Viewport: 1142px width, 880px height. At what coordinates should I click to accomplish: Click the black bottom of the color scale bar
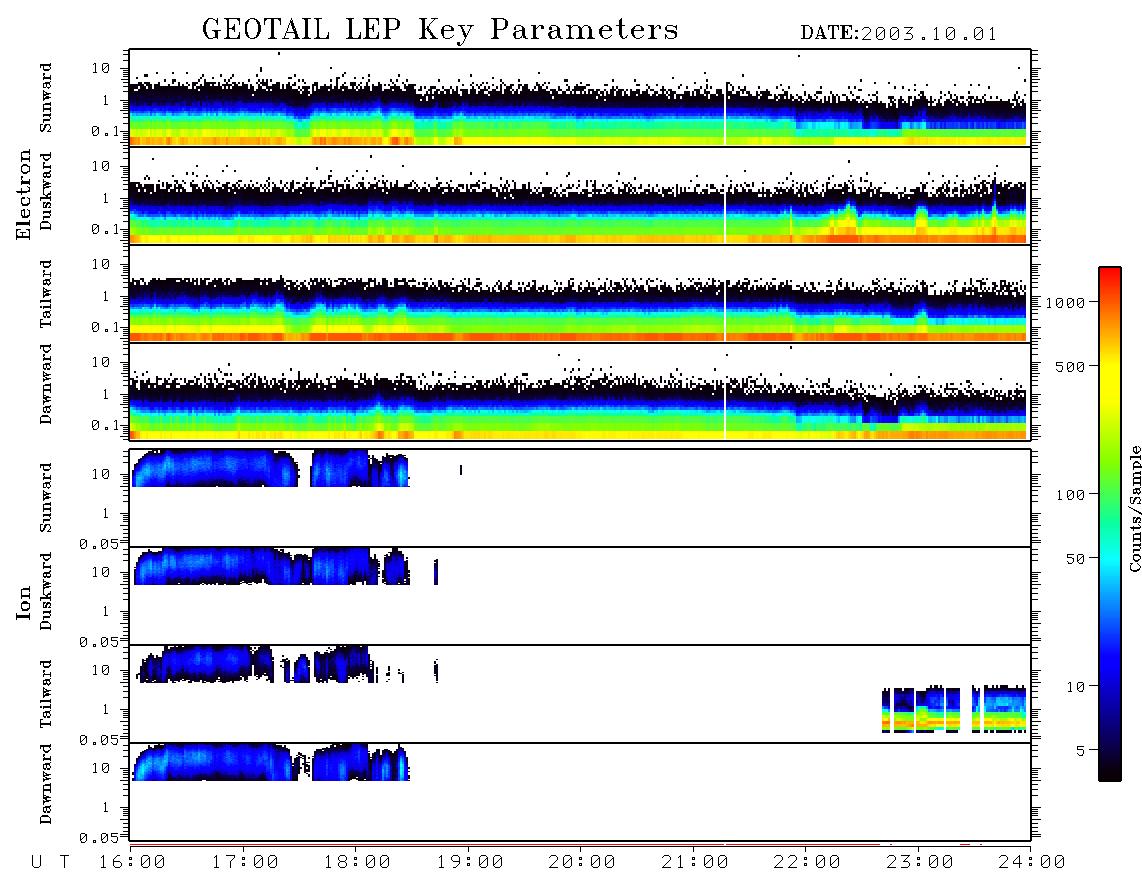pyautogui.click(x=1109, y=772)
